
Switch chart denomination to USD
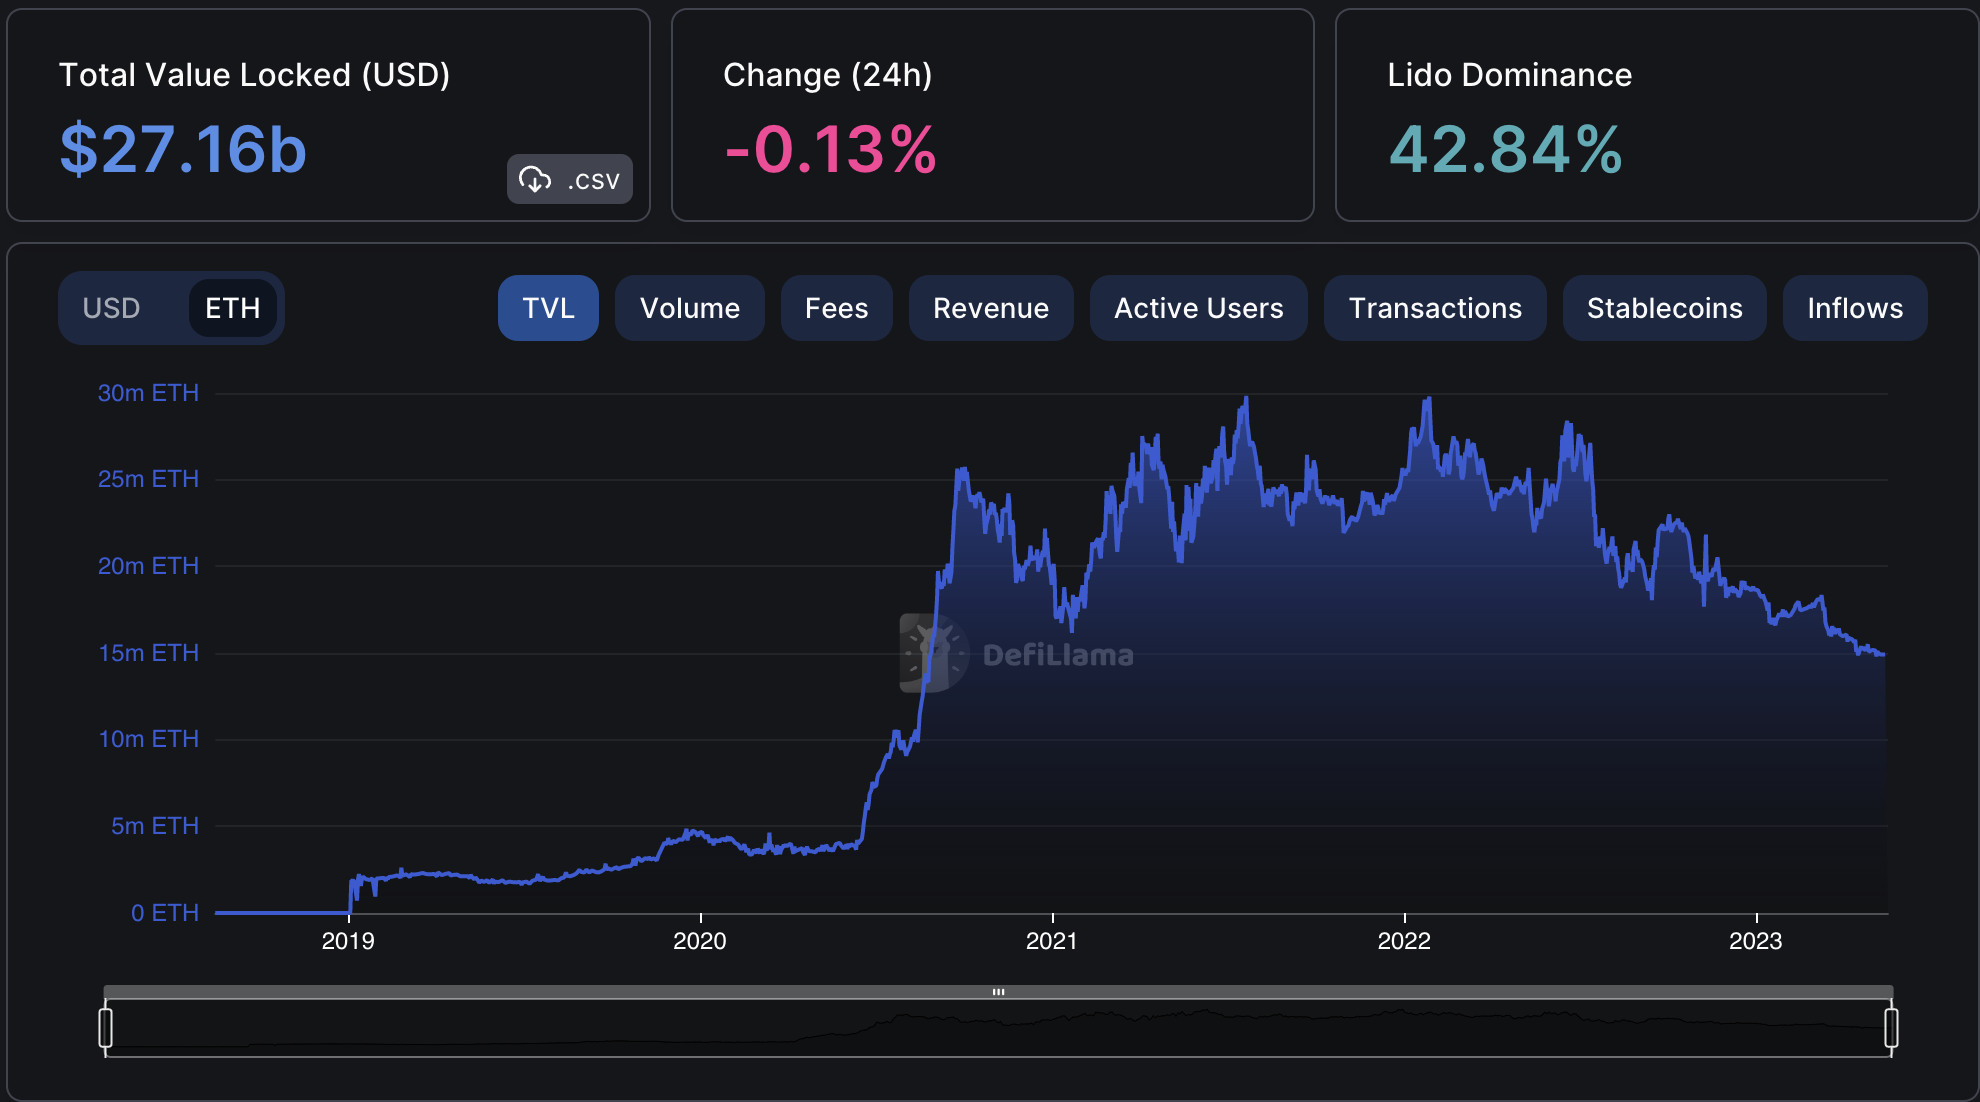point(111,308)
